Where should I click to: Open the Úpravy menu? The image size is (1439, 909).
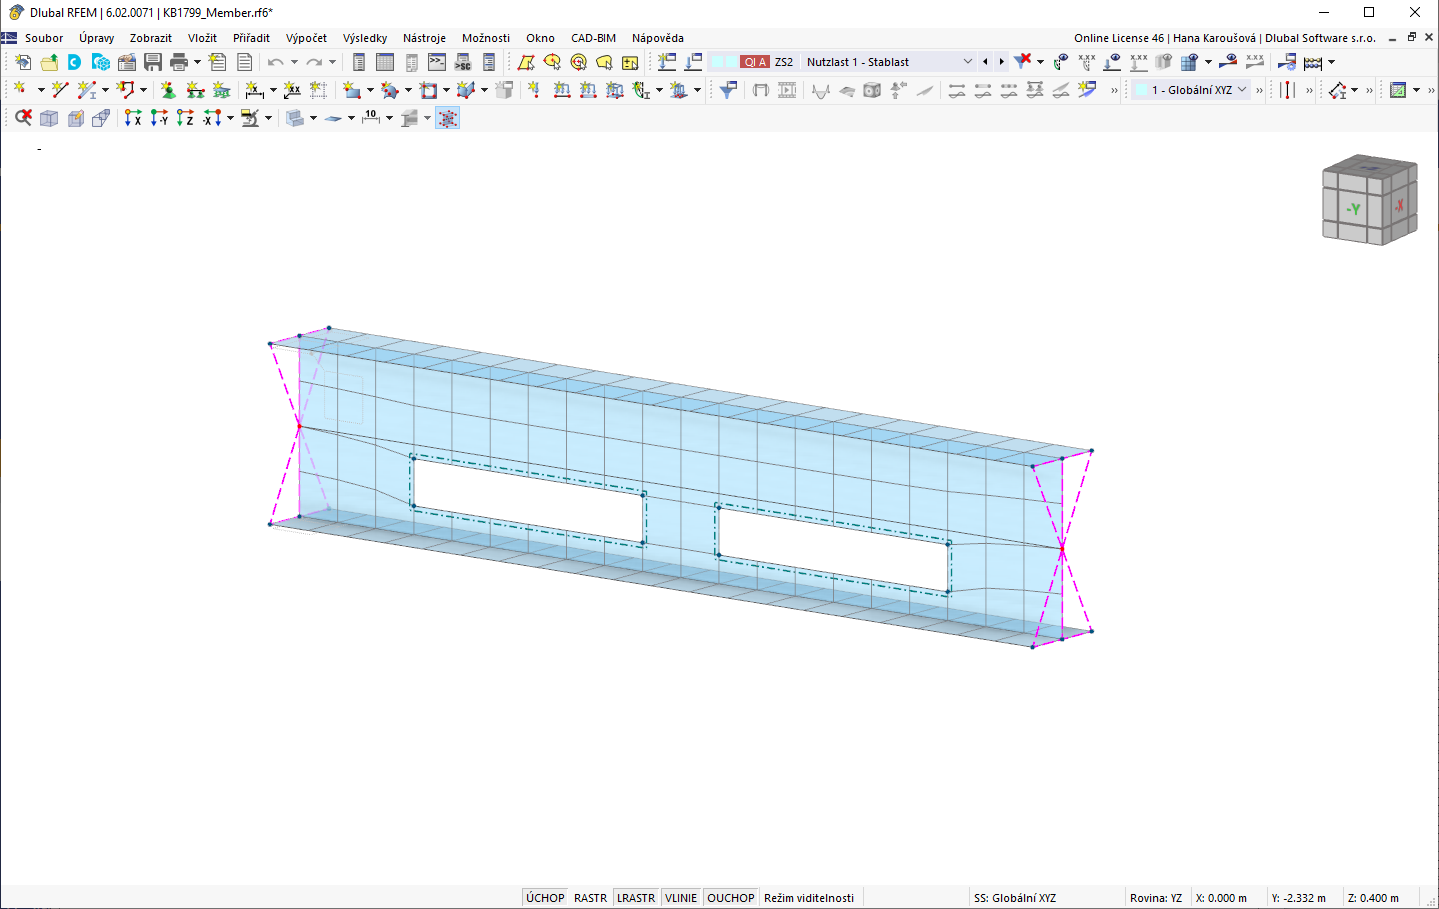pyautogui.click(x=97, y=38)
